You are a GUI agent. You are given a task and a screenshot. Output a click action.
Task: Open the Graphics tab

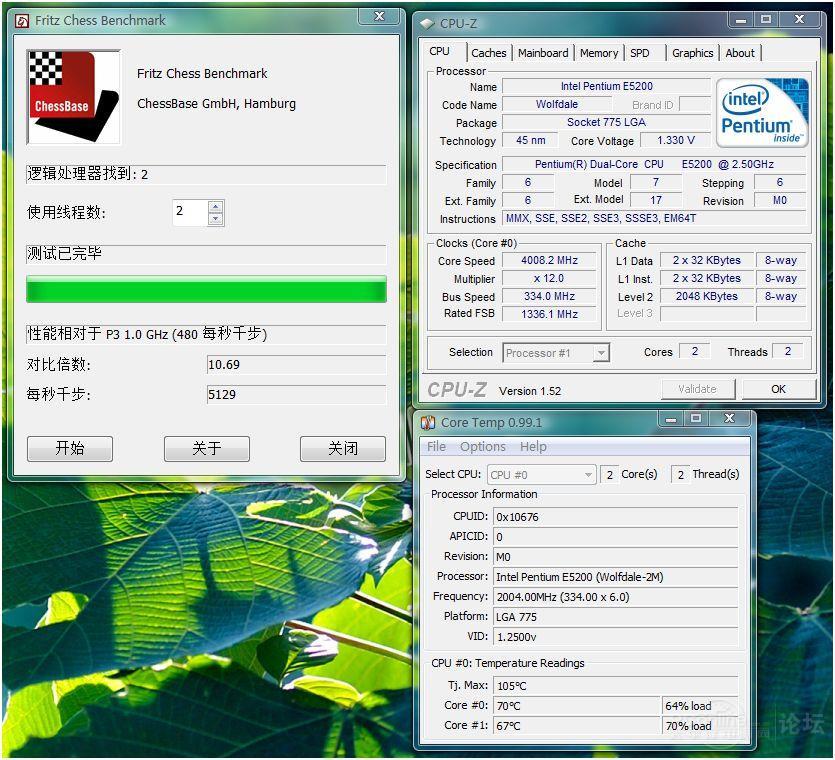pos(692,53)
